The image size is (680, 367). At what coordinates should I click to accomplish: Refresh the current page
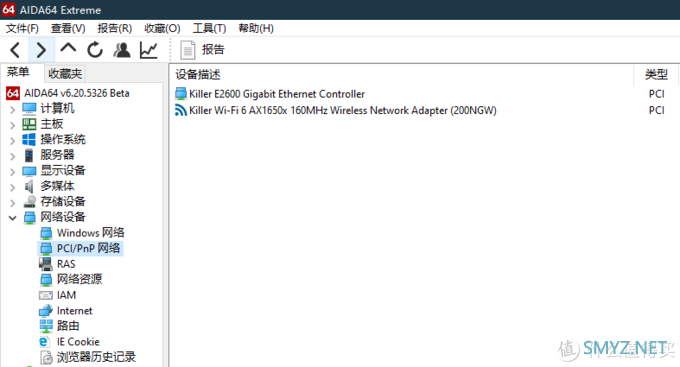coord(95,50)
